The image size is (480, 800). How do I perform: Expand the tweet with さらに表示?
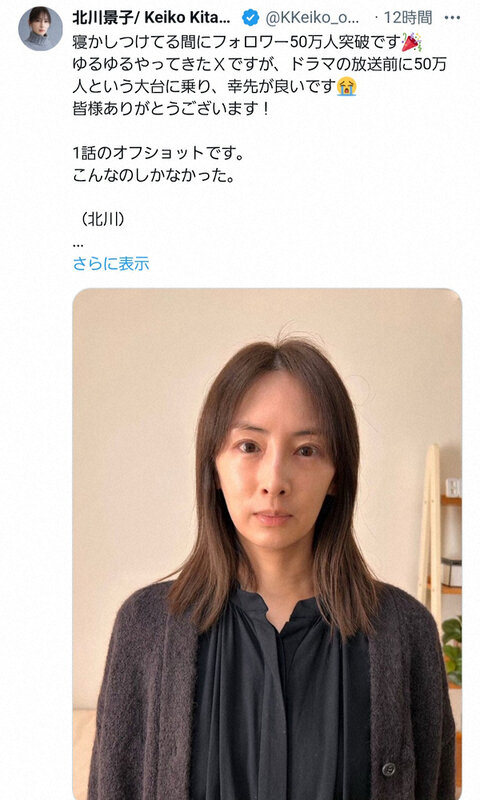pos(111,264)
